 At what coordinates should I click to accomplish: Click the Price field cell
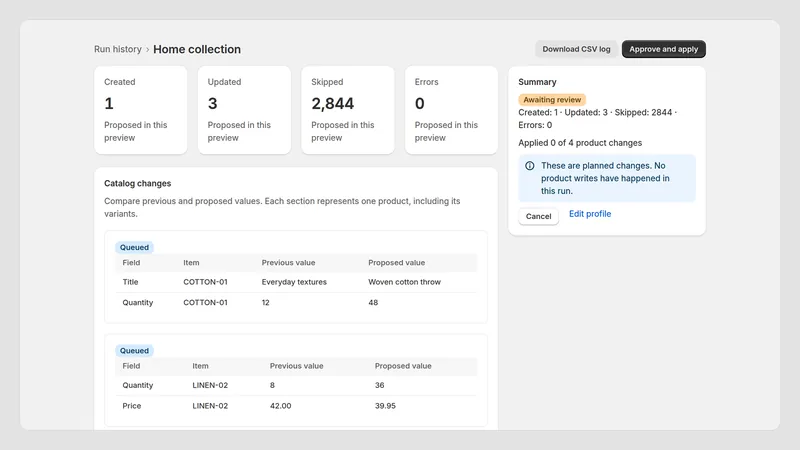point(132,406)
